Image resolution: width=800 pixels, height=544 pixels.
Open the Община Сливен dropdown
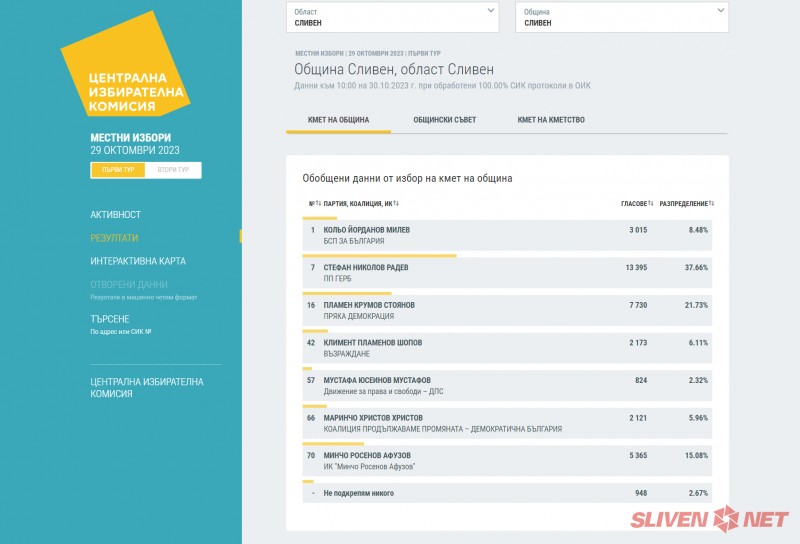(620, 16)
